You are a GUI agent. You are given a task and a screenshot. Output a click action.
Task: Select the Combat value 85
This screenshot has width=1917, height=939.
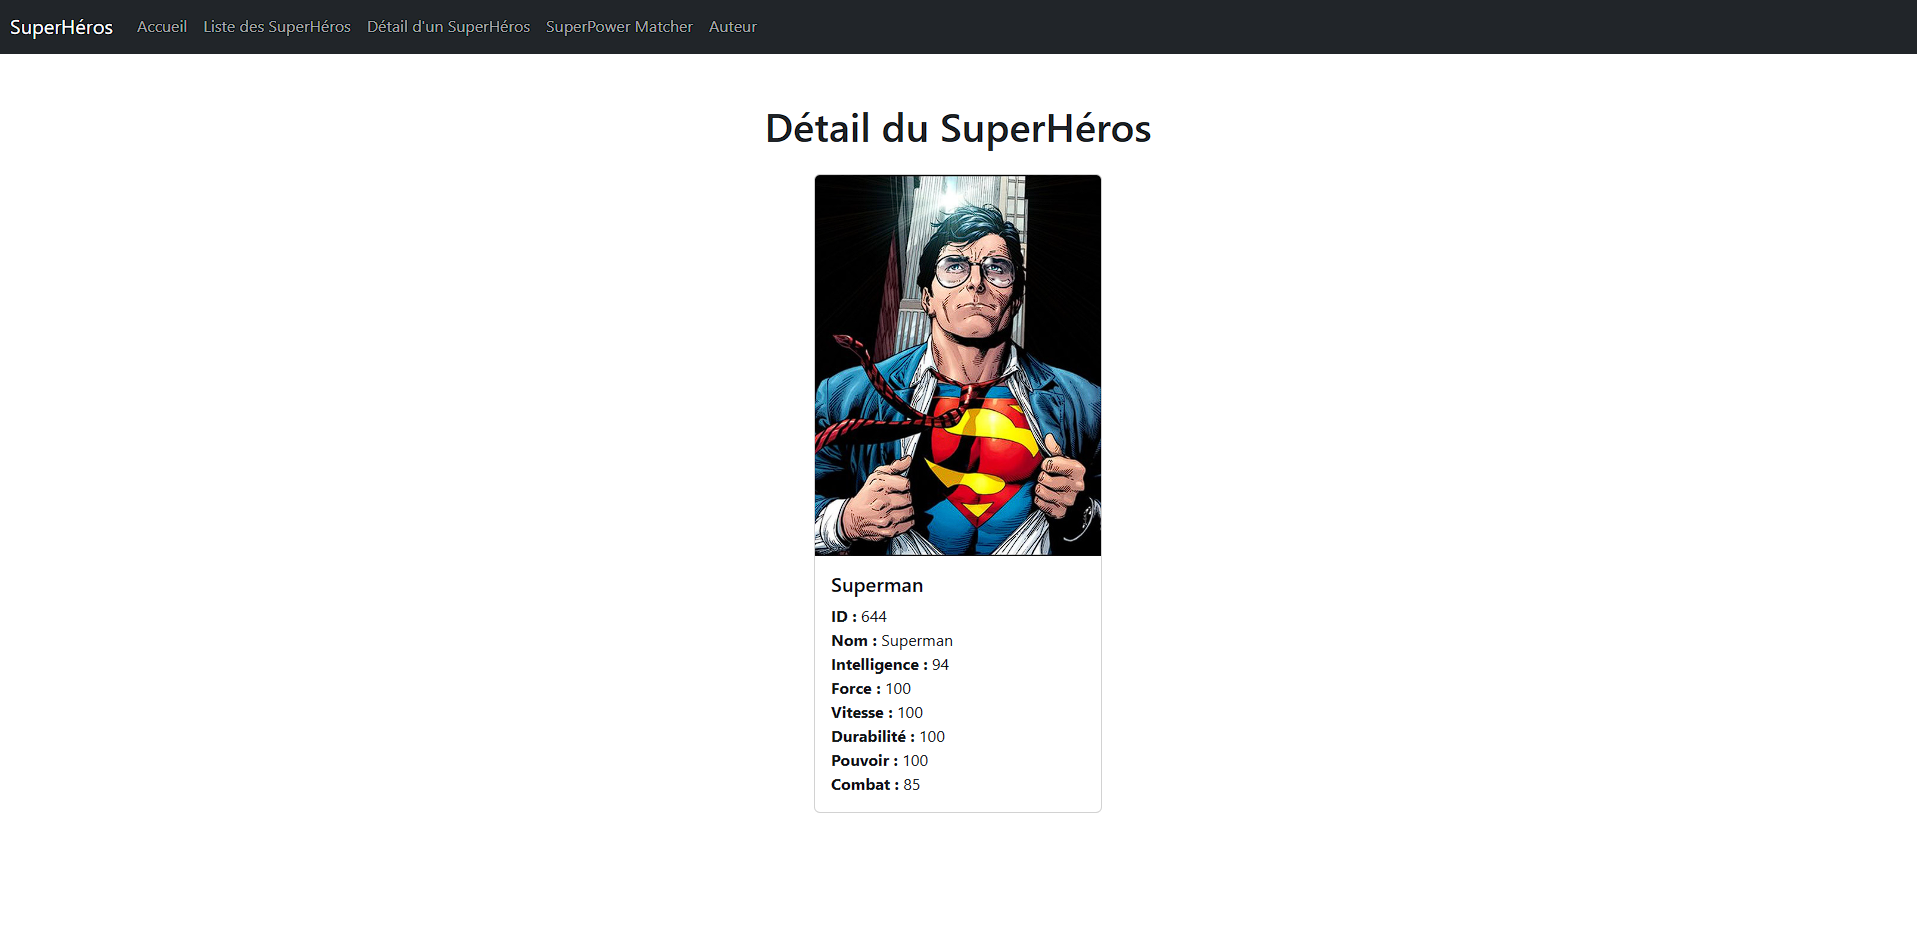coord(911,785)
